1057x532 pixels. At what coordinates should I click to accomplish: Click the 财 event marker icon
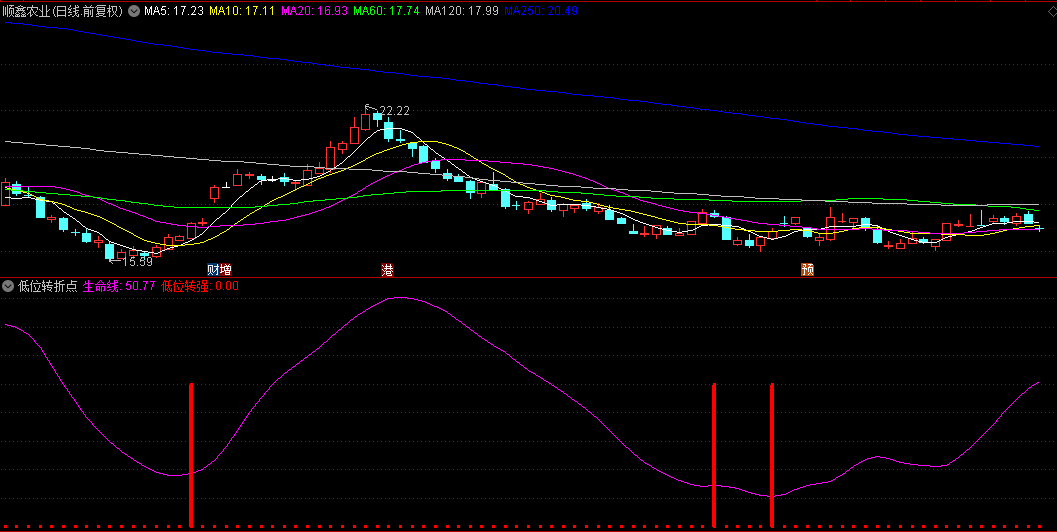click(213, 270)
